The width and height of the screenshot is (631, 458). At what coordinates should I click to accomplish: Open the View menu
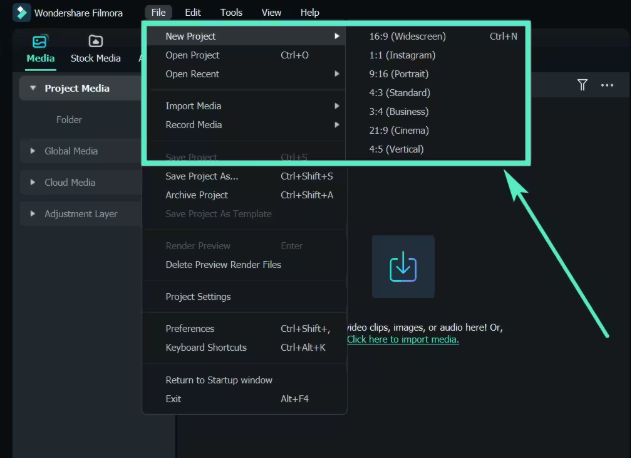coord(271,12)
